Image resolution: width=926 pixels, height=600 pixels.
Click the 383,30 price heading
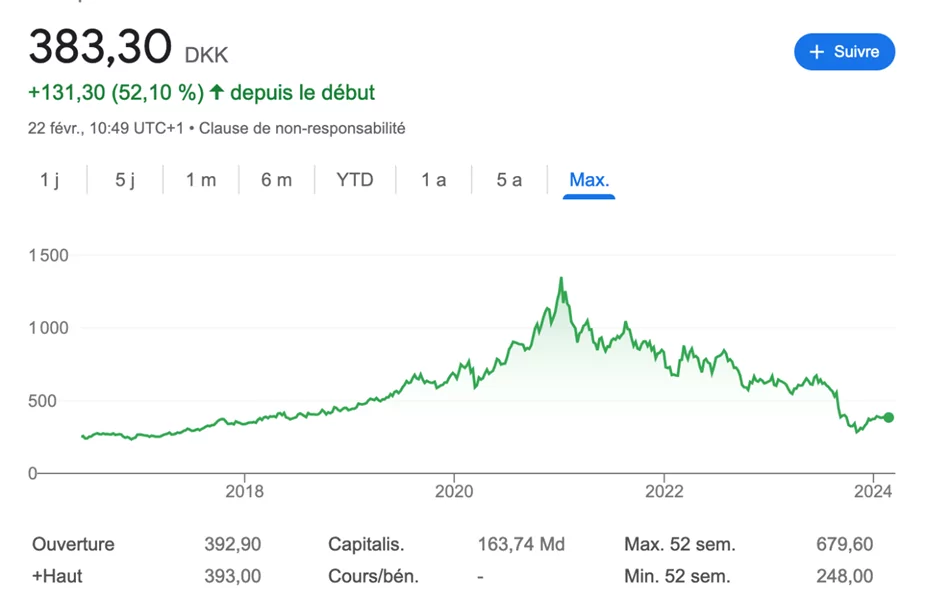pos(101,48)
